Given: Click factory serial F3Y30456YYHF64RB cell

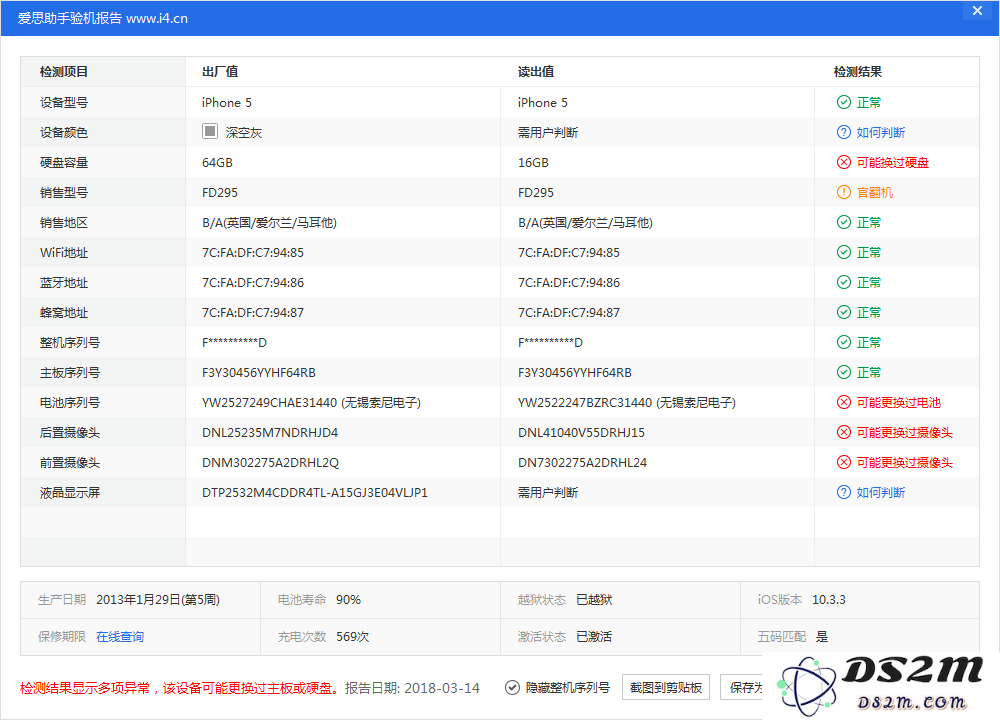Looking at the screenshot, I should [259, 372].
